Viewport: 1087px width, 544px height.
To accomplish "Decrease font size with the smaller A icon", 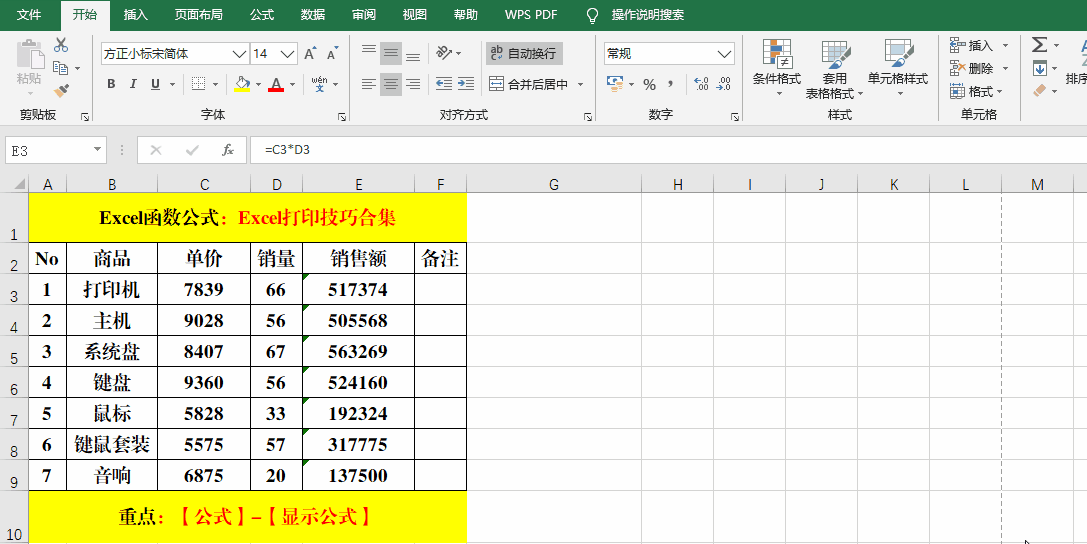I will [x=332, y=54].
